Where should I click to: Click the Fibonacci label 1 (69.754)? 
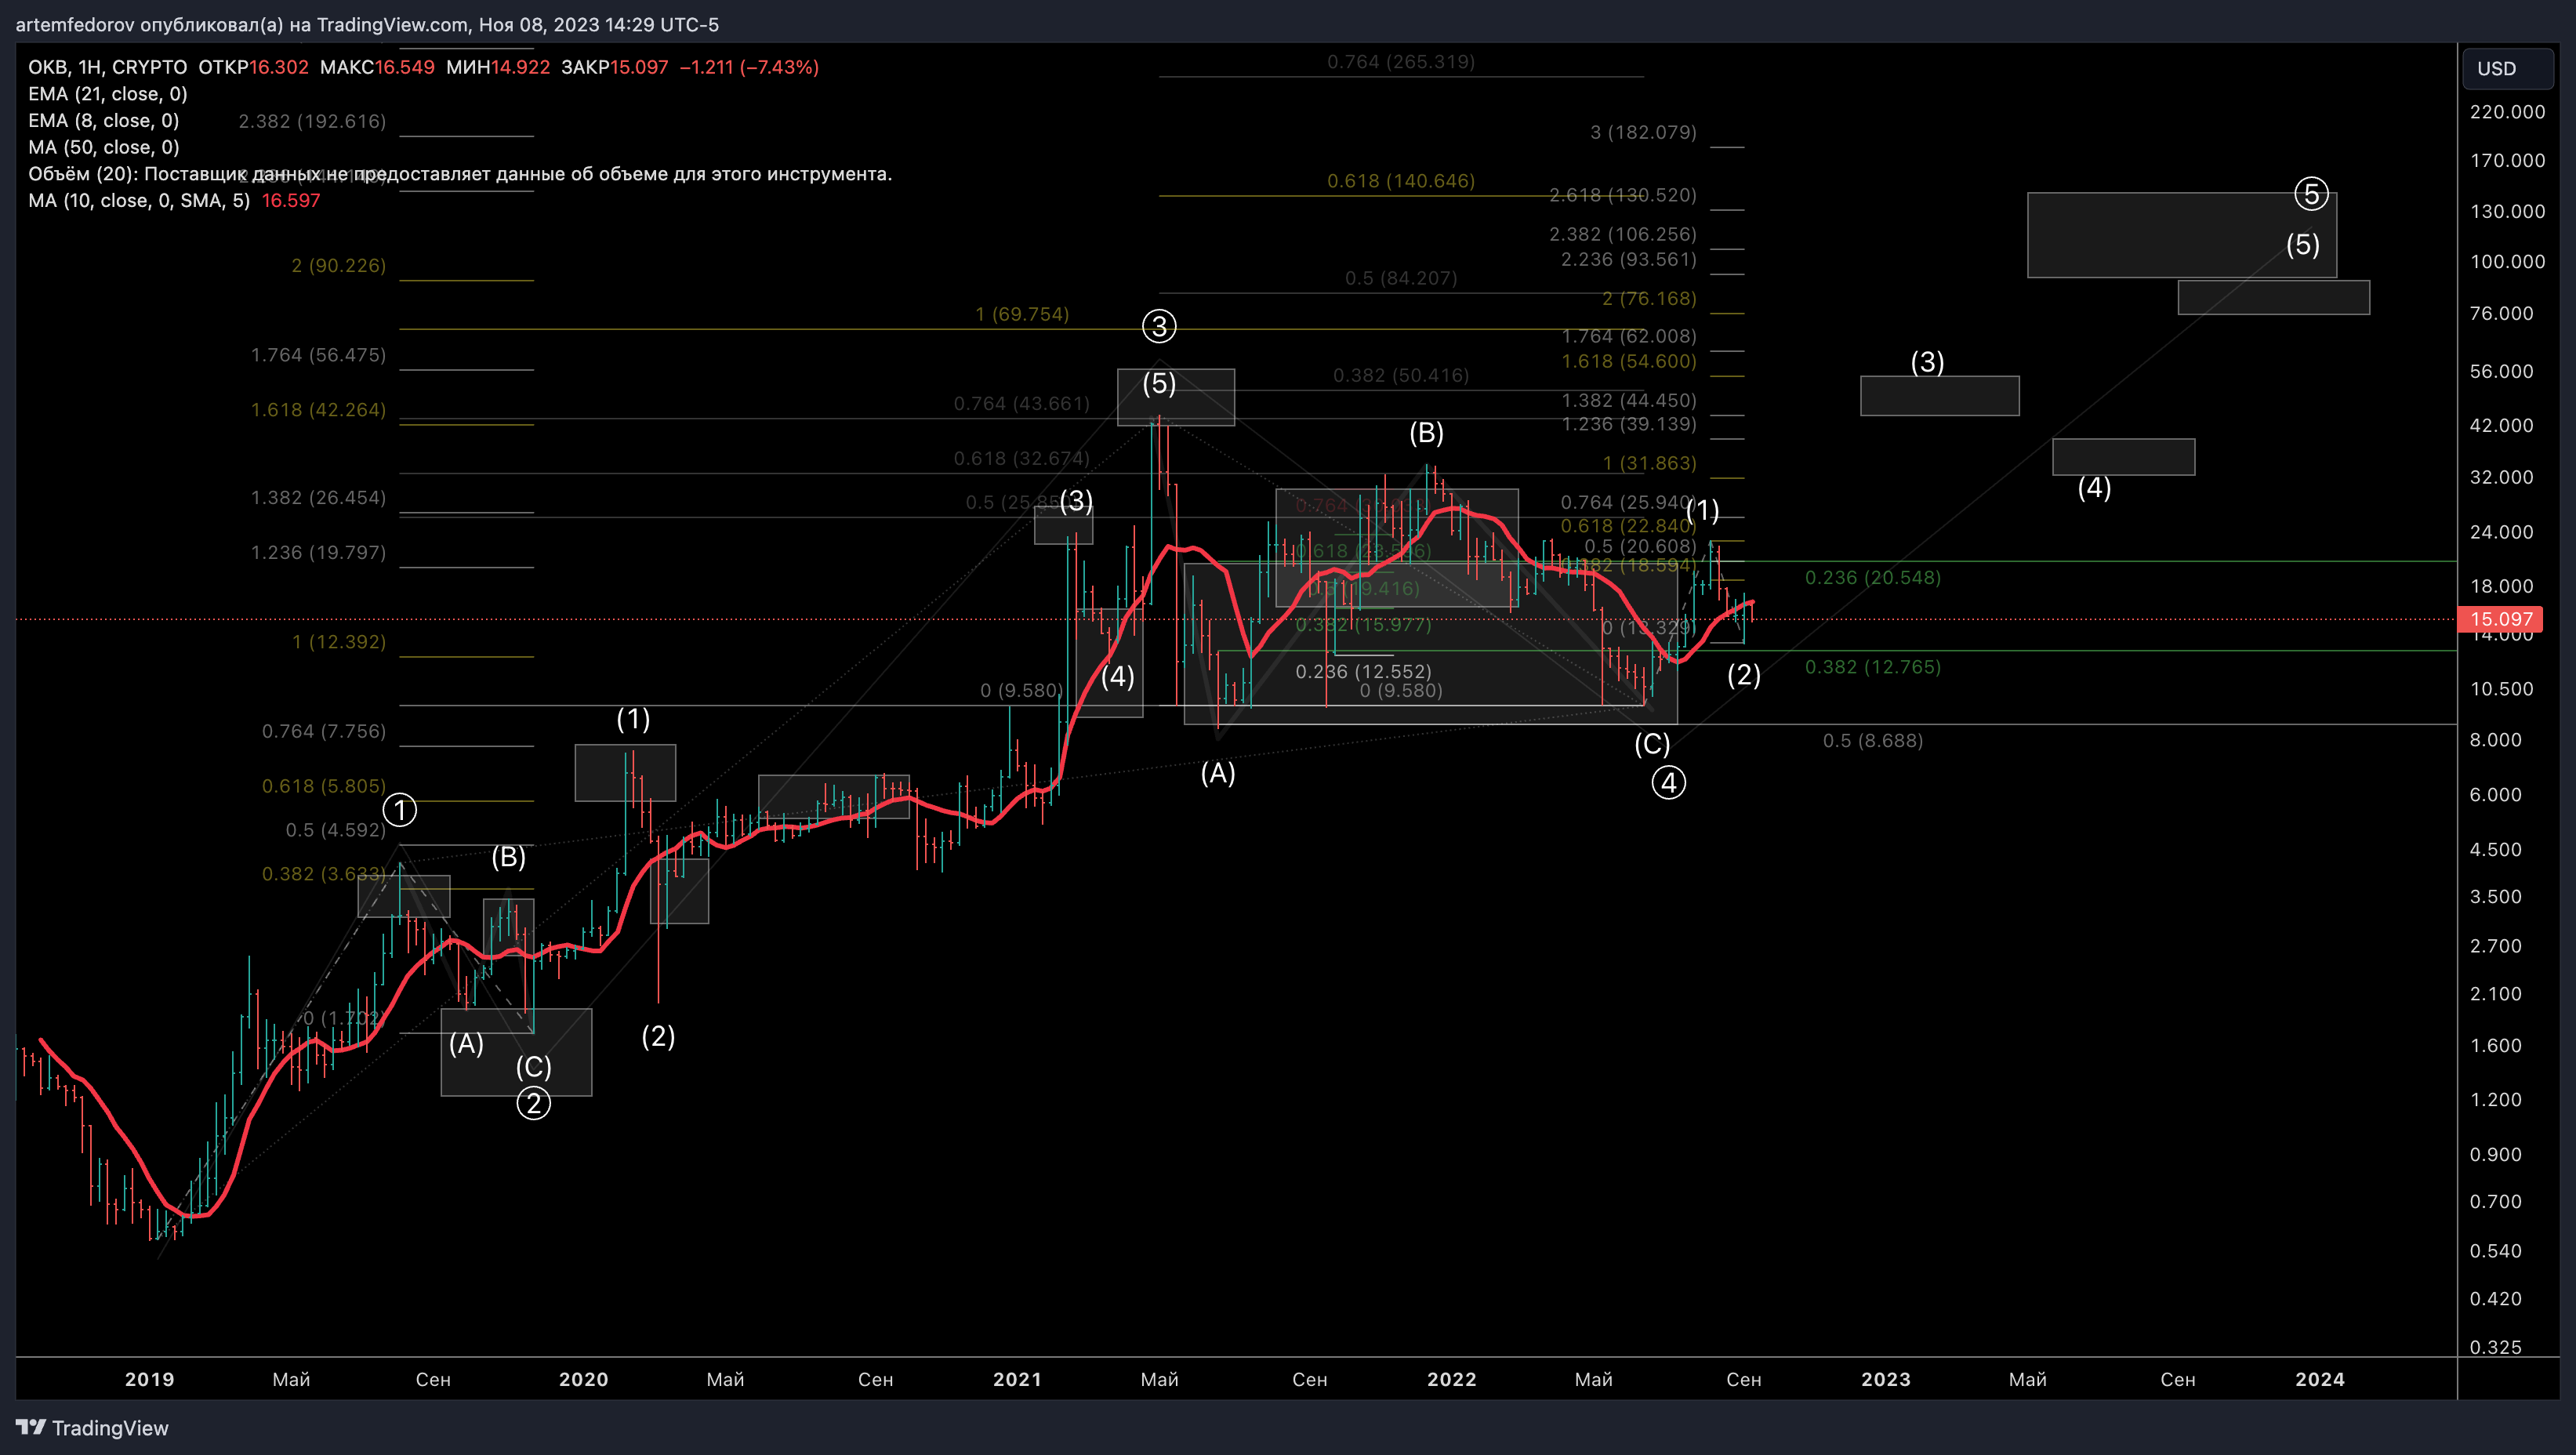point(1022,314)
